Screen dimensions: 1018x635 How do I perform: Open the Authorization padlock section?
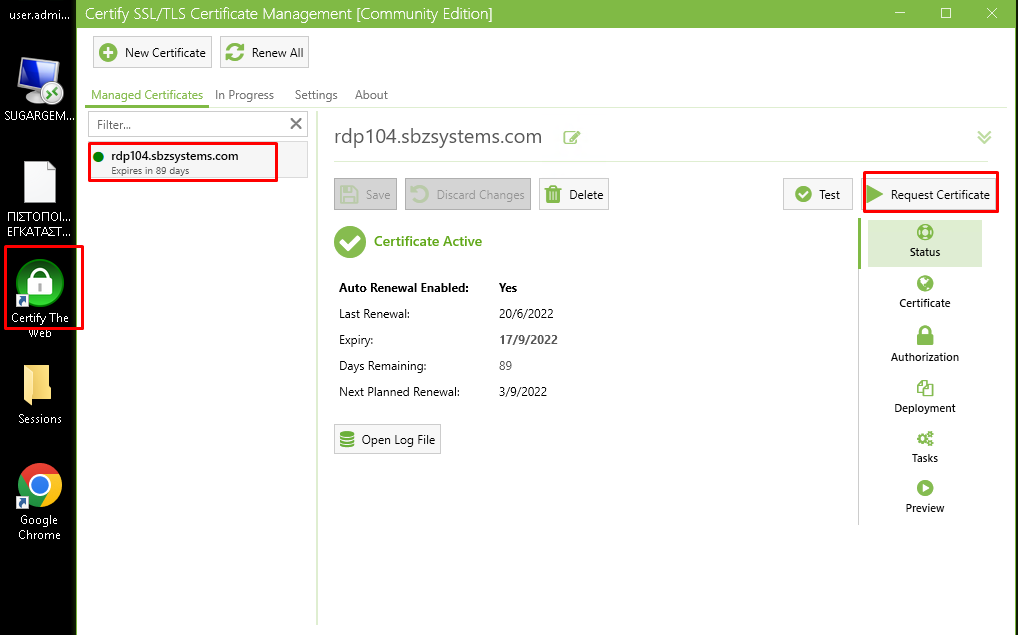pos(925,344)
